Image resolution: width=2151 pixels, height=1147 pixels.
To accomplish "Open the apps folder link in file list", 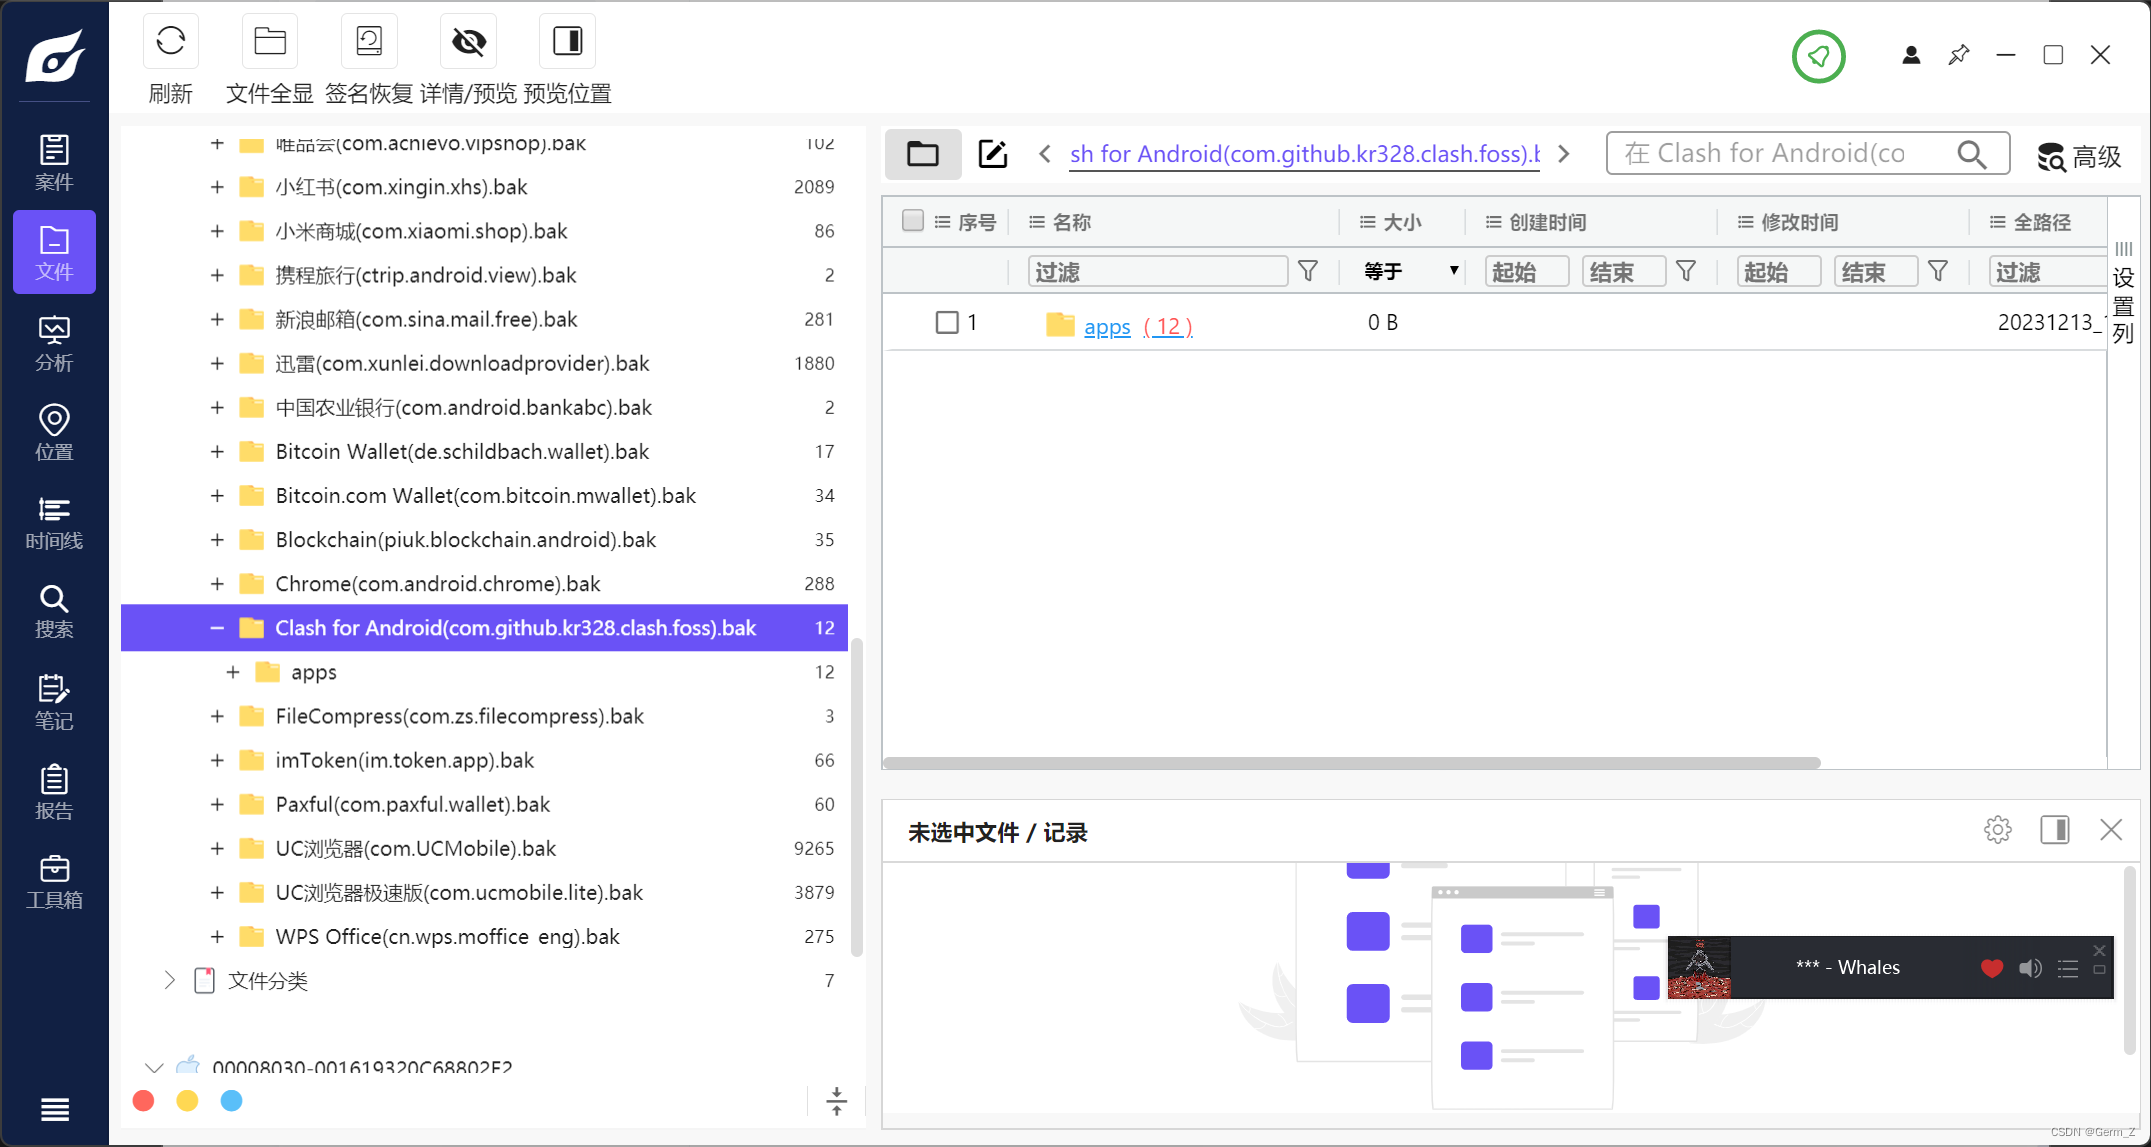I will coord(1106,326).
